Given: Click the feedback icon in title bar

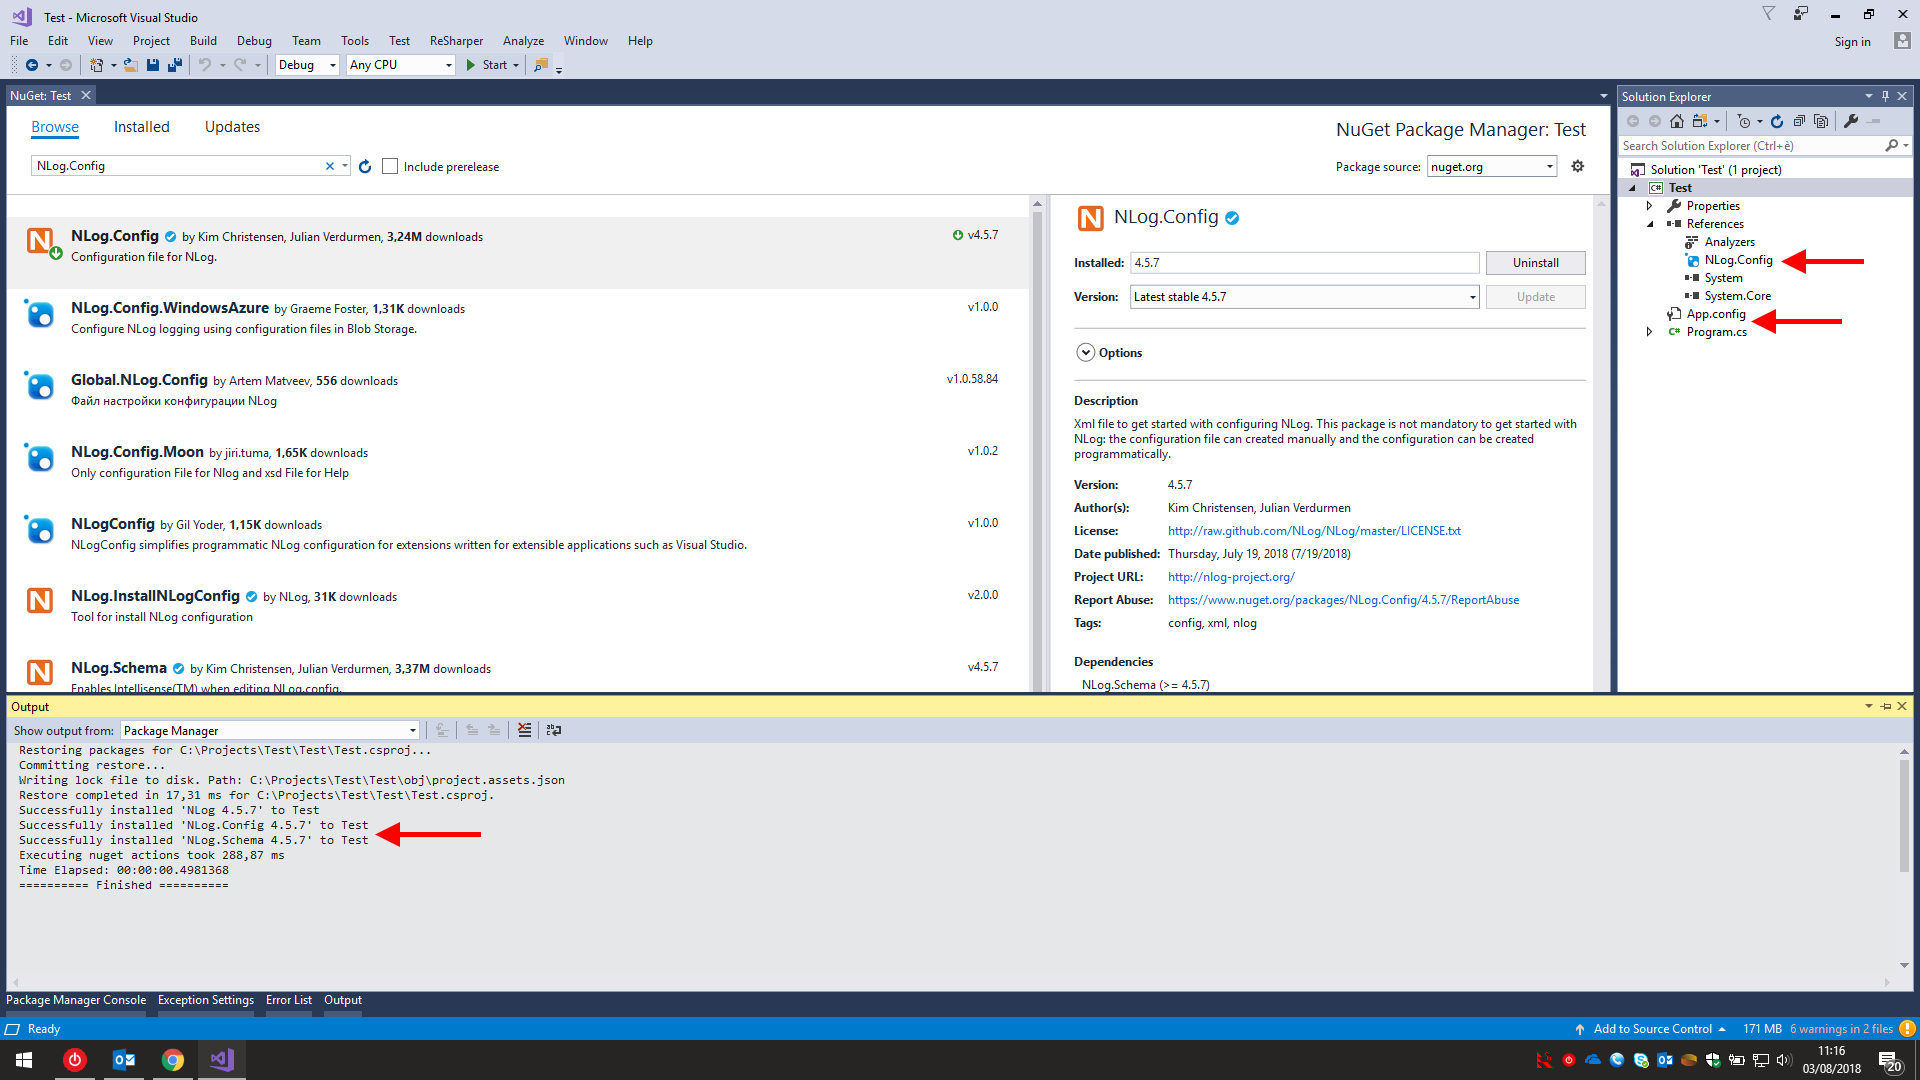Looking at the screenshot, I should click(x=1801, y=14).
